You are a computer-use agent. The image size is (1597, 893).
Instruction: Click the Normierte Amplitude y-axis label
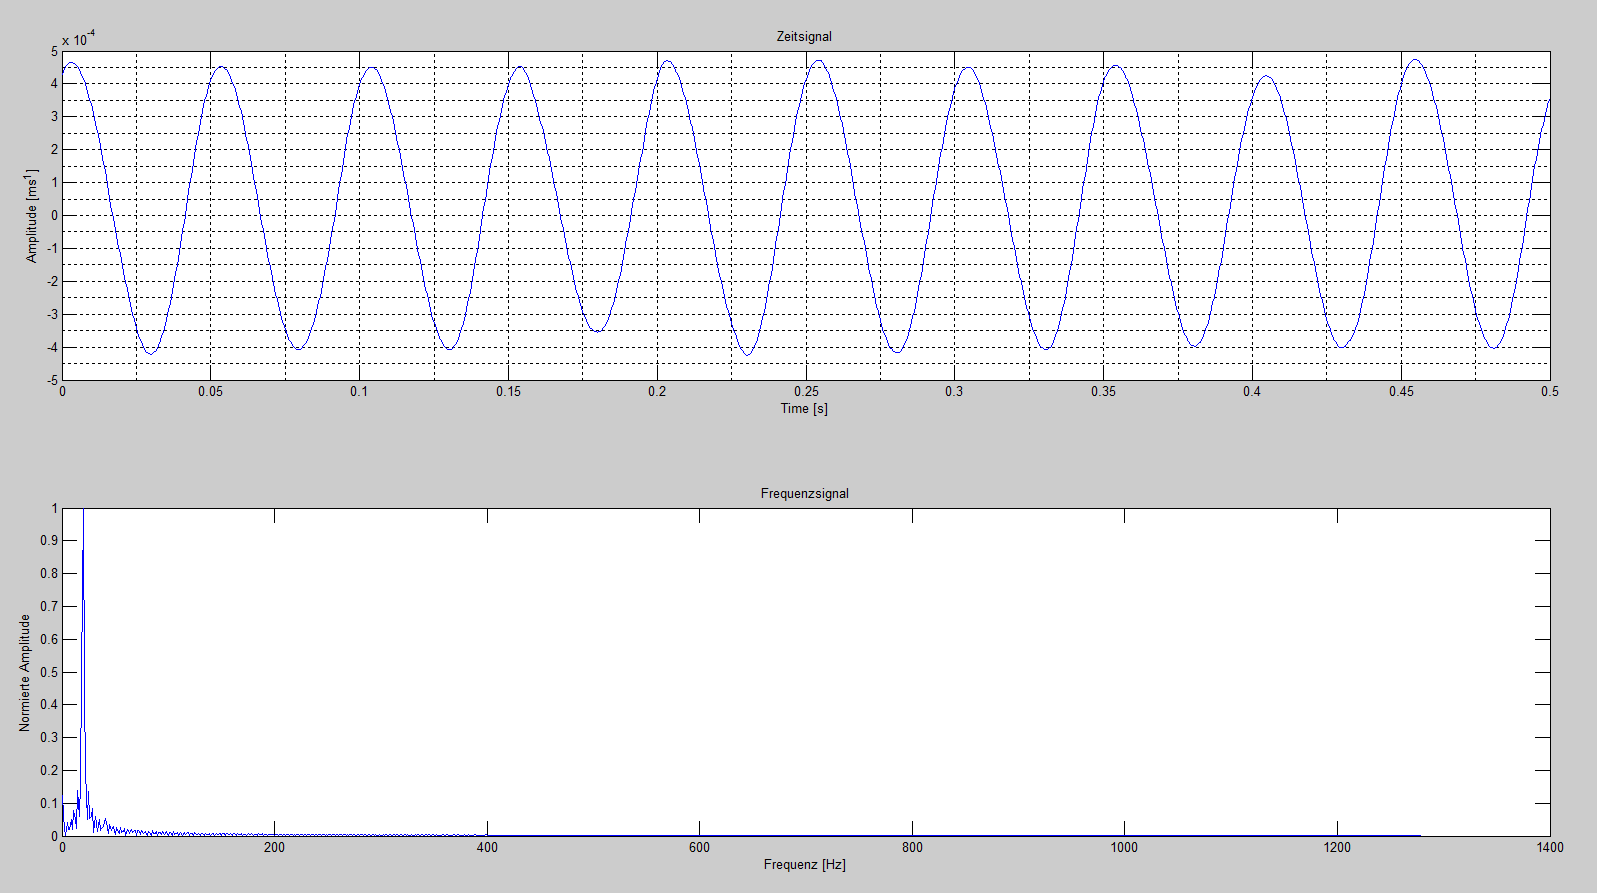click(25, 673)
